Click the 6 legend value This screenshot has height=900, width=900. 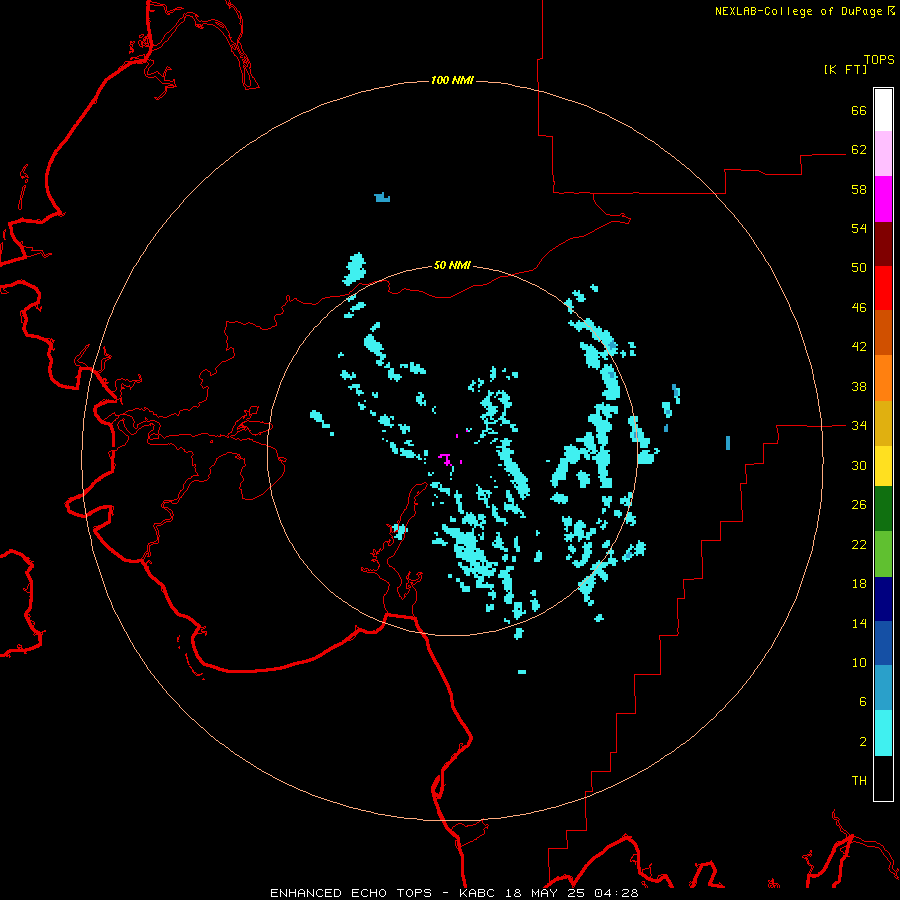[863, 702]
